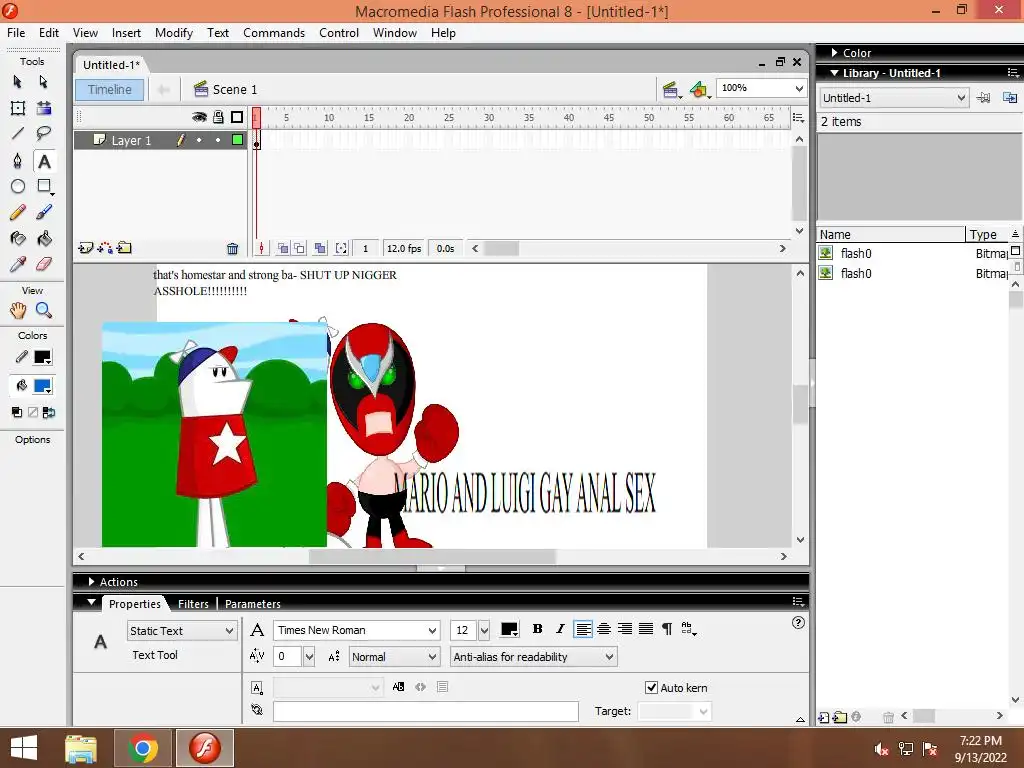Click the Center Frame timeline icon
1024x768 pixels.
coord(261,248)
